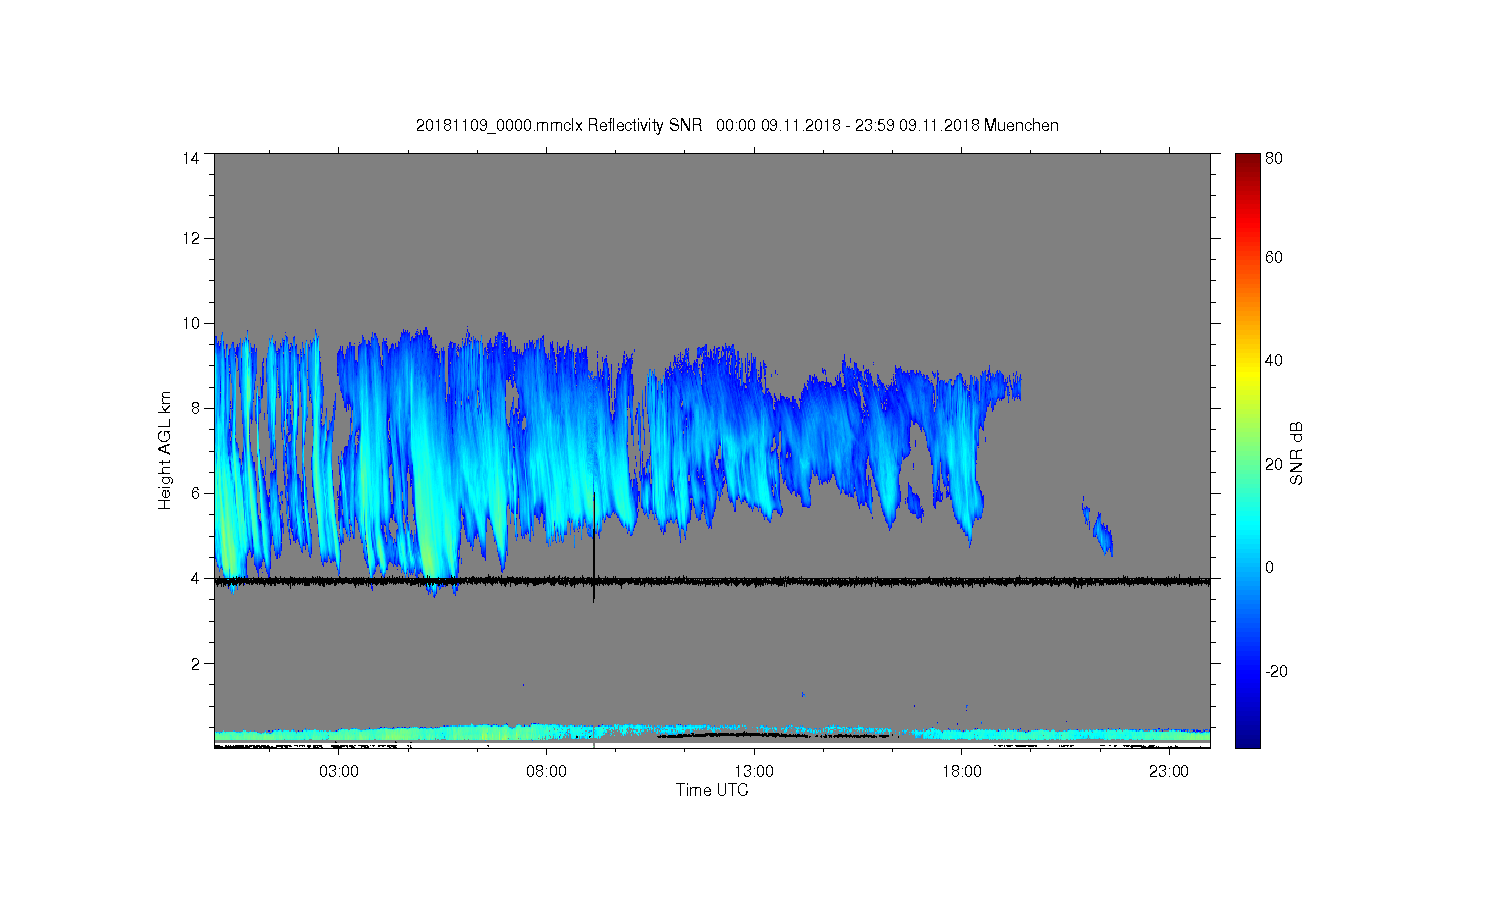Click the '10' height tick label

(x=190, y=323)
